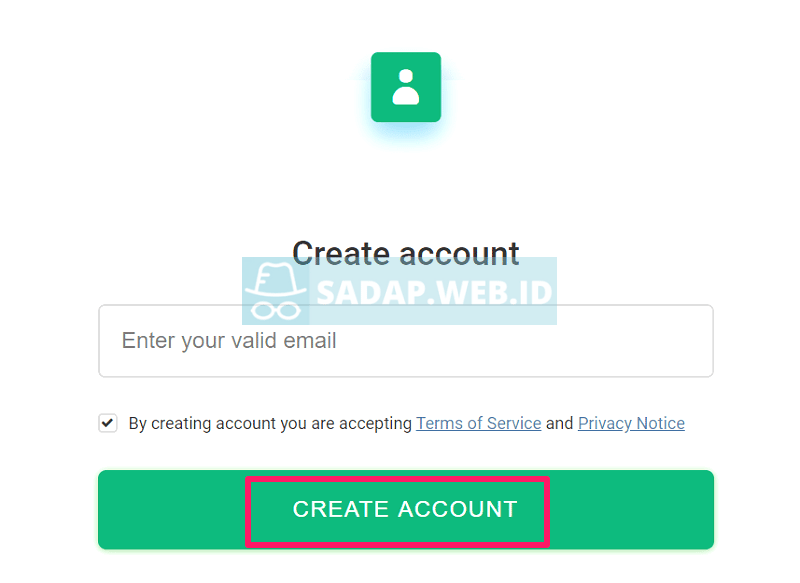Image resolution: width=800 pixels, height=583 pixels.
Task: Uncheck the terms acceptance checkbox
Action: point(108,423)
